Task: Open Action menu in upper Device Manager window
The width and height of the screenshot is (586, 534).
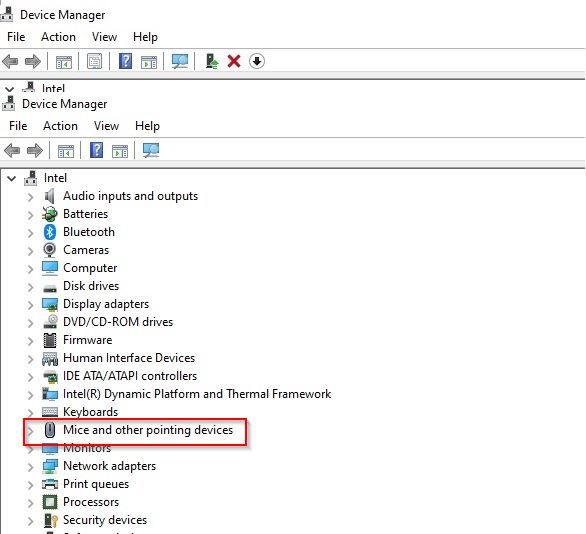Action: click(58, 37)
